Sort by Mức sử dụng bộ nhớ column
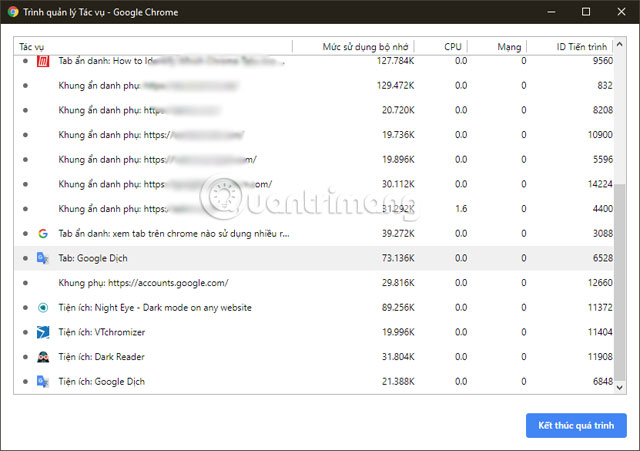 [365, 47]
